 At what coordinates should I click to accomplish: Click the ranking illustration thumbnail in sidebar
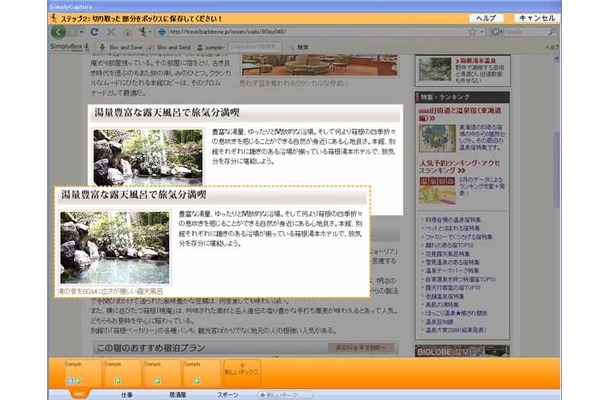point(437,191)
